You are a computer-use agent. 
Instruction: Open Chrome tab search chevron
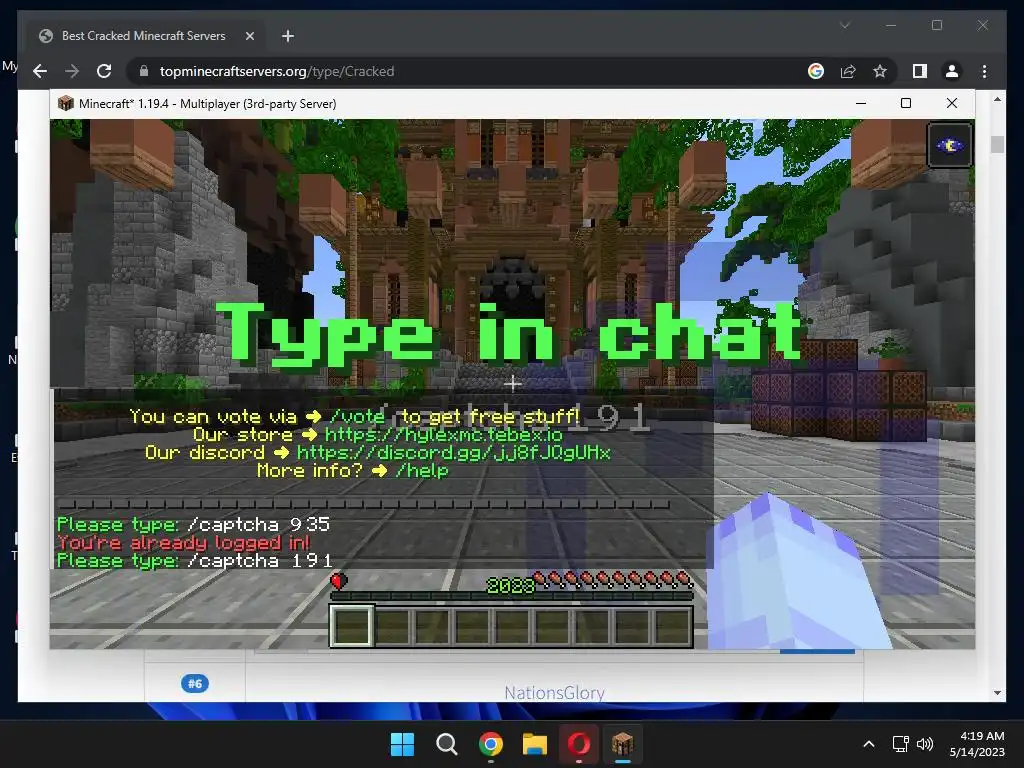tap(845, 25)
